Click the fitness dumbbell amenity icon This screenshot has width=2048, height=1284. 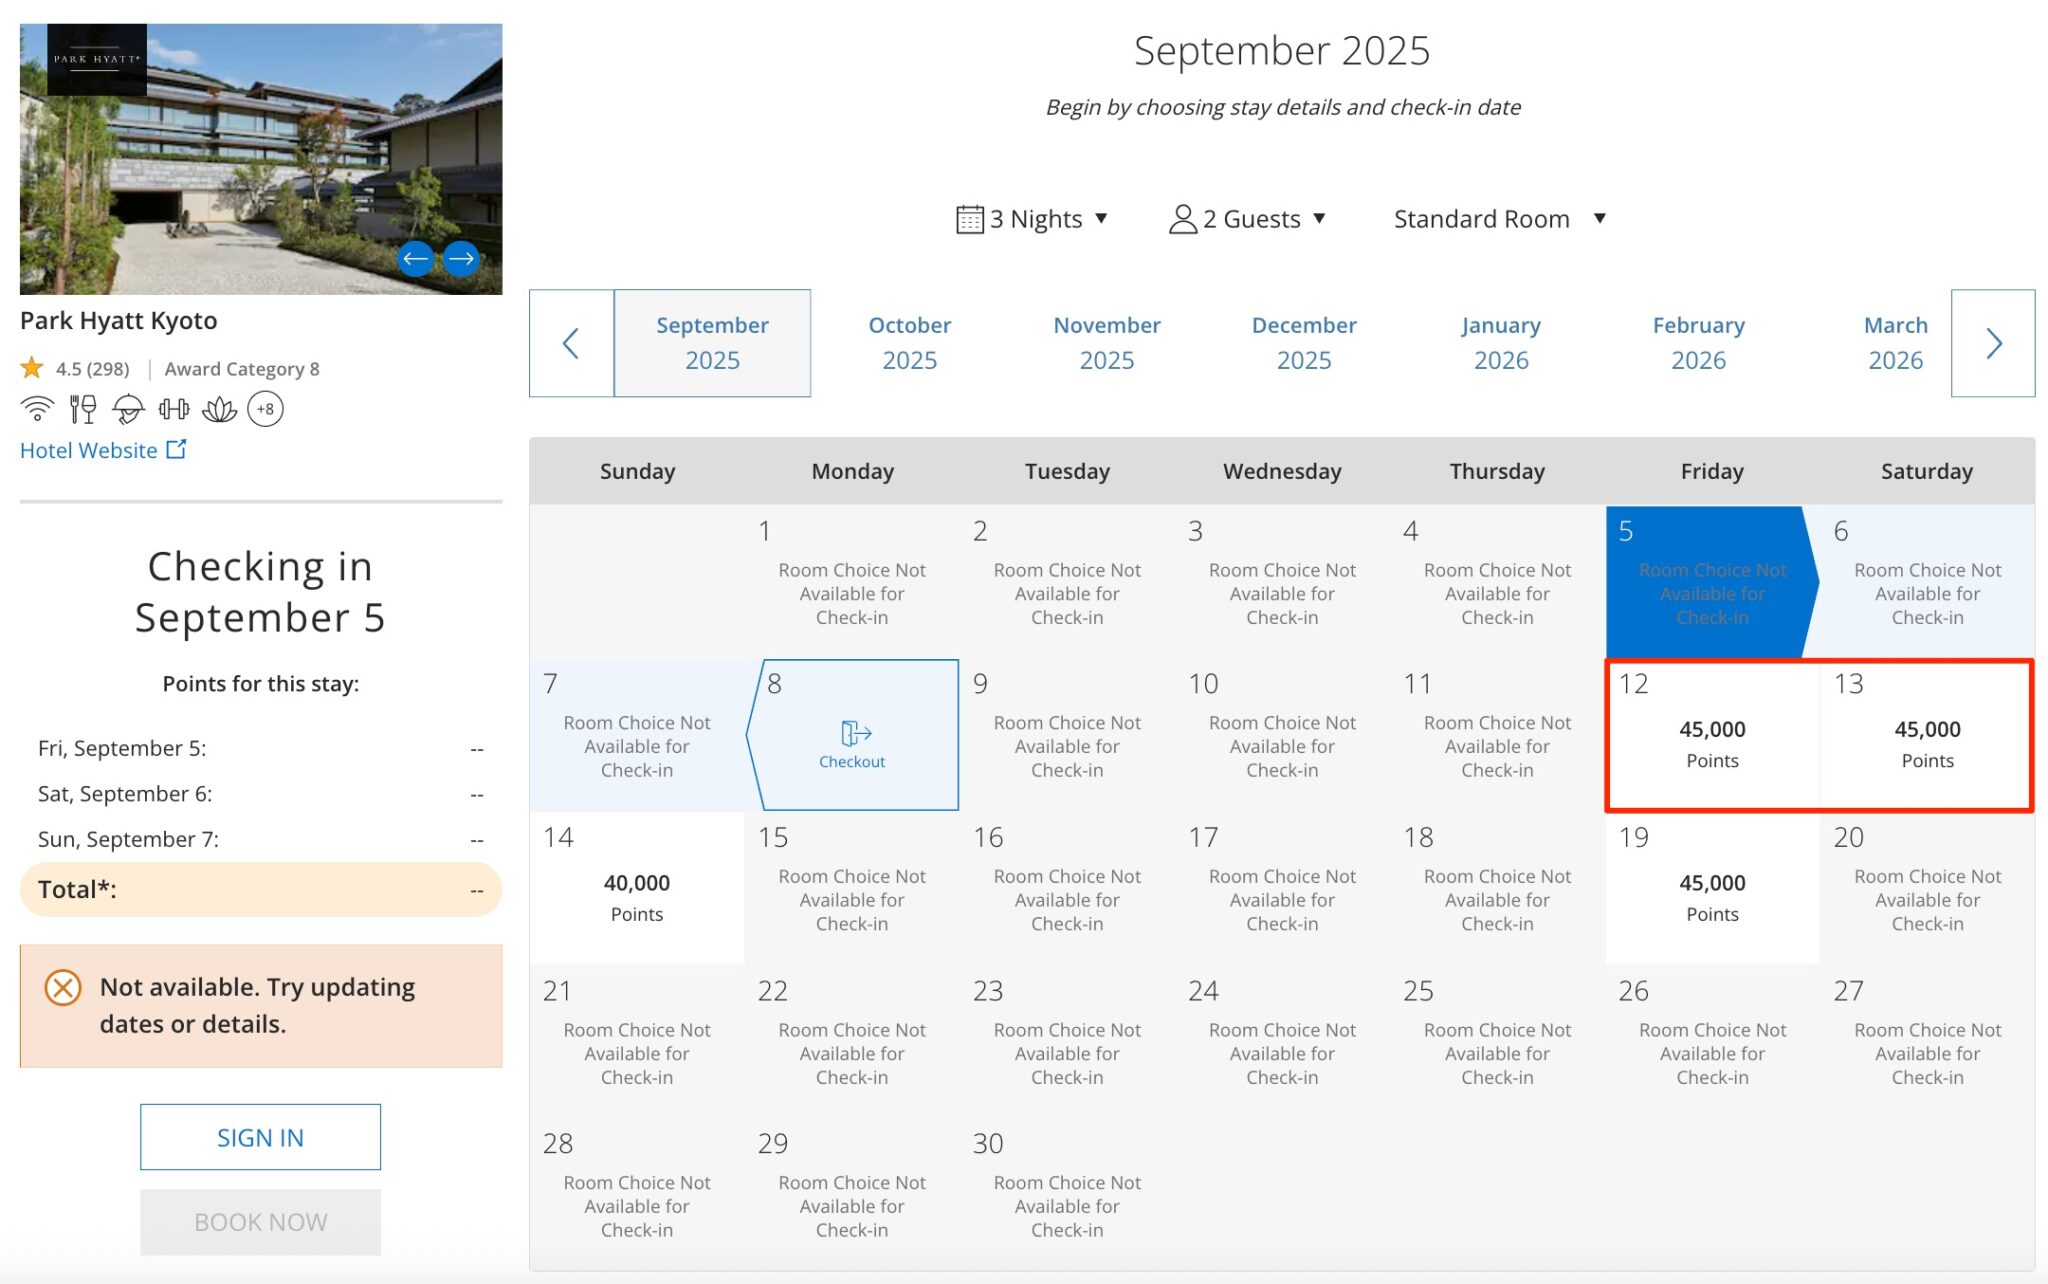[x=173, y=409]
